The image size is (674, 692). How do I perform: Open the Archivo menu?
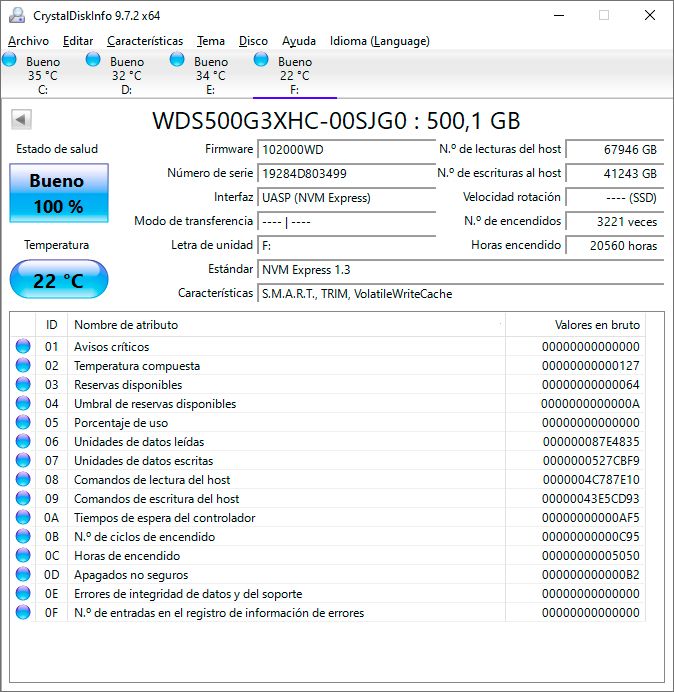[28, 41]
